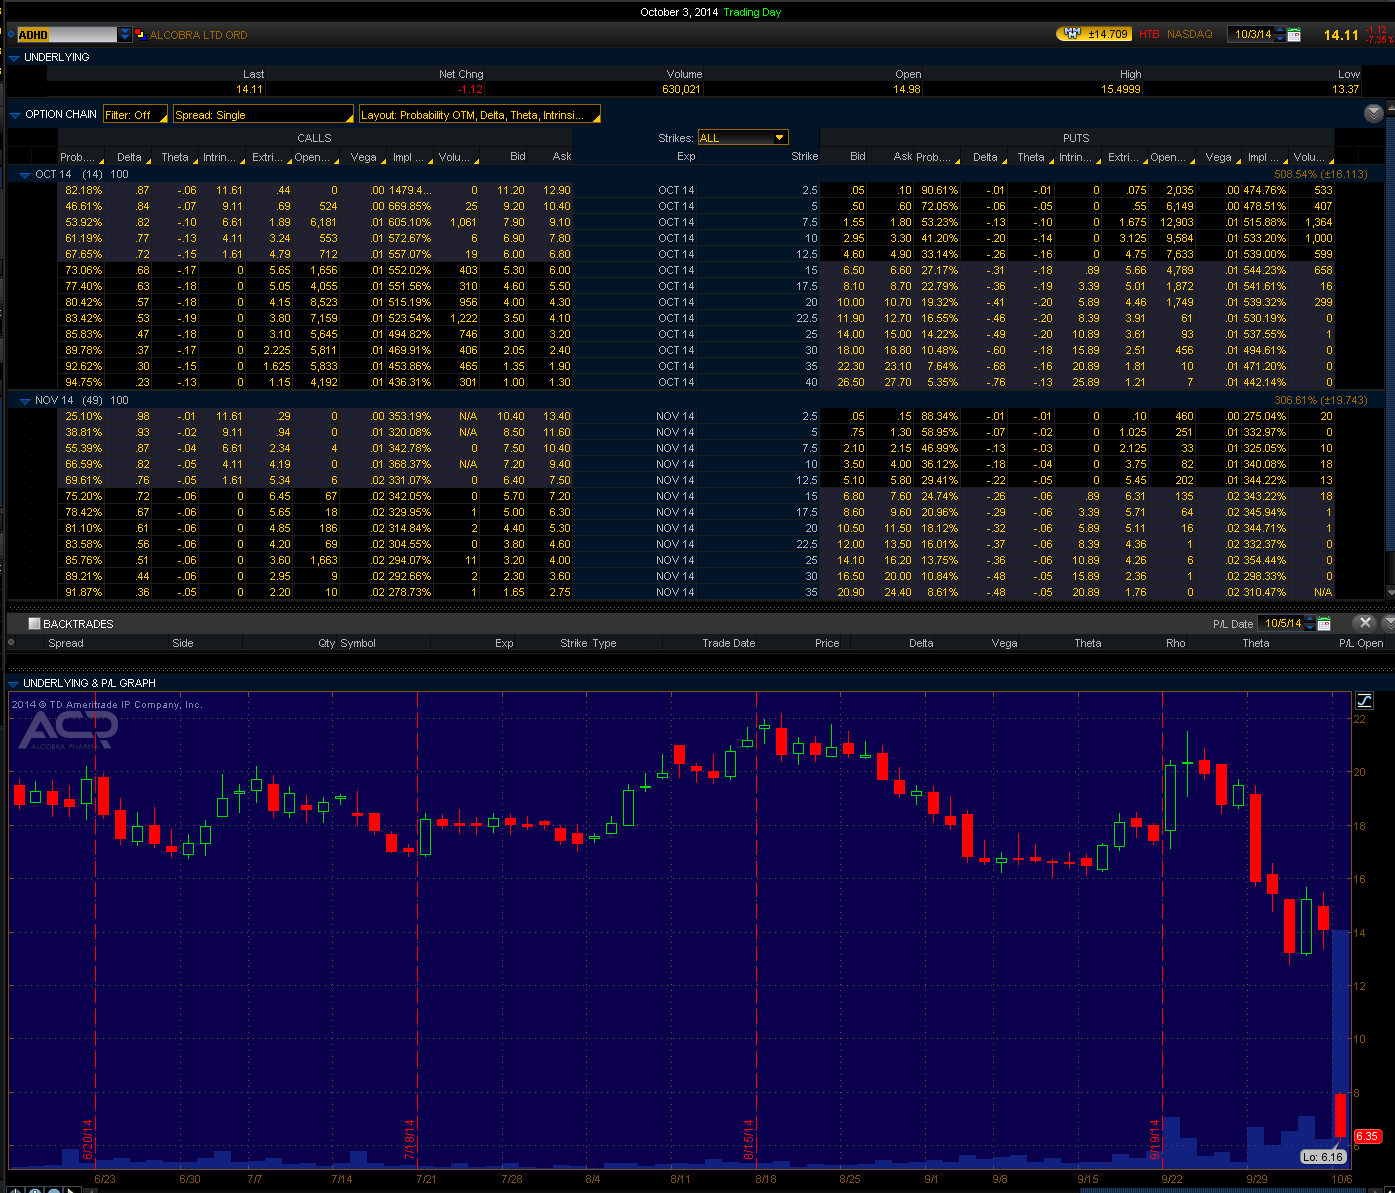Click the Net Chng value -1.12
The image size is (1395, 1193).
[x=470, y=89]
